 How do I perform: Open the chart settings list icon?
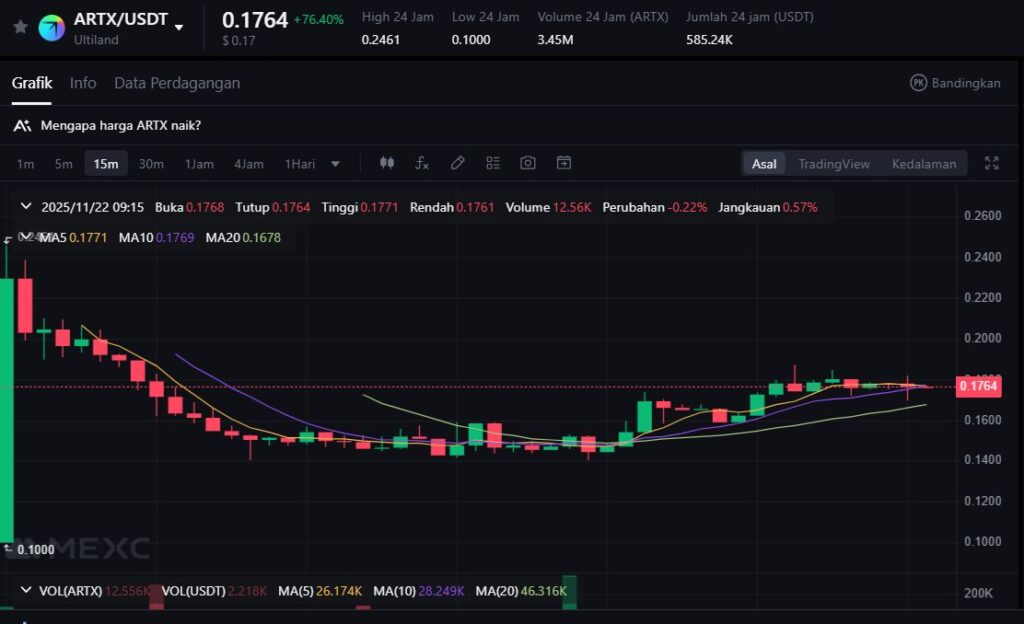(x=493, y=163)
